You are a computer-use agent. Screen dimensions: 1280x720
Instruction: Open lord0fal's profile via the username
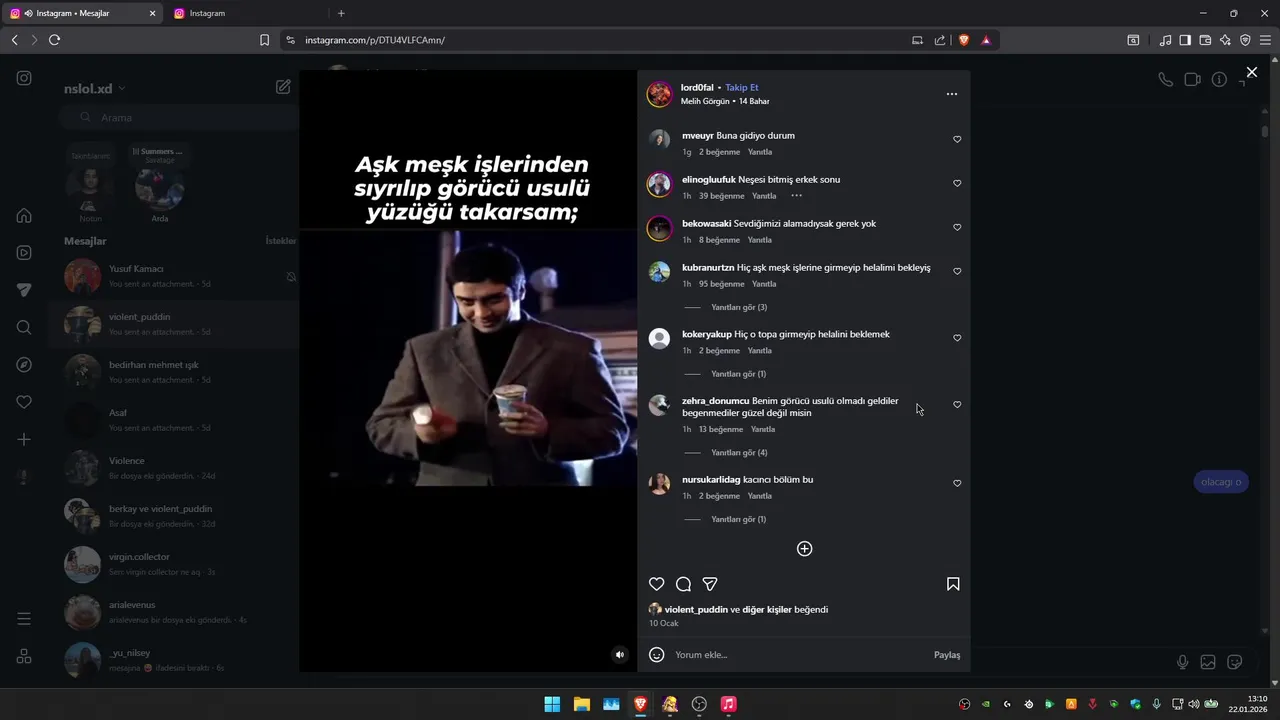click(x=697, y=88)
